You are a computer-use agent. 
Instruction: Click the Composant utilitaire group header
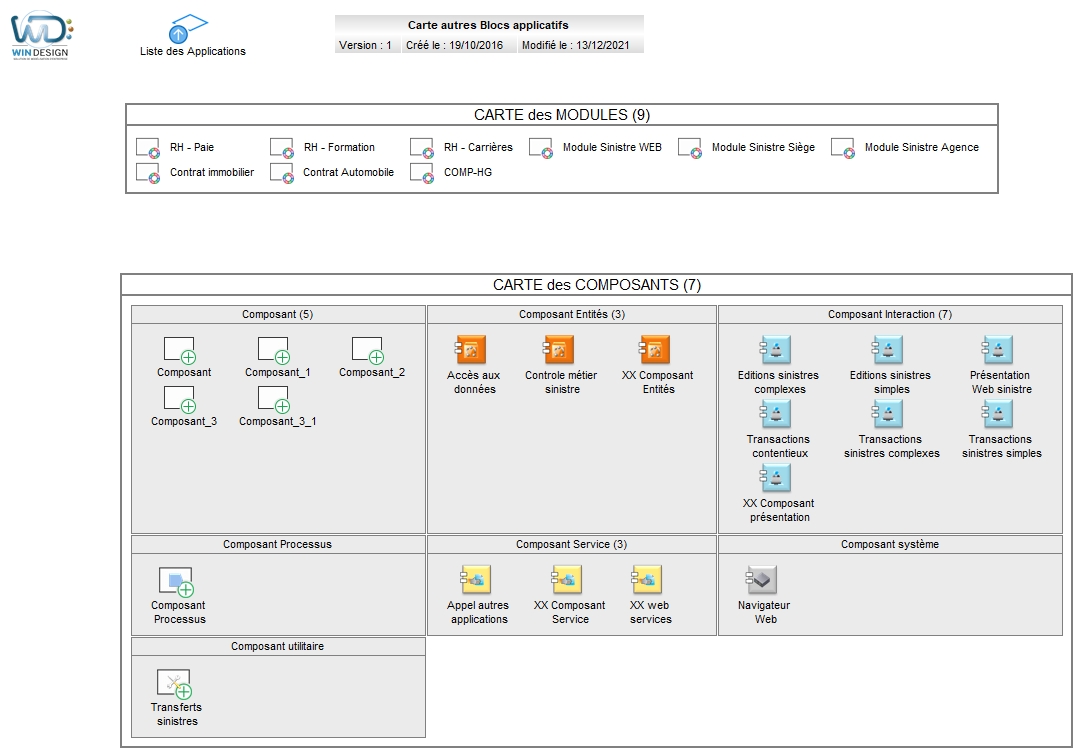278,647
